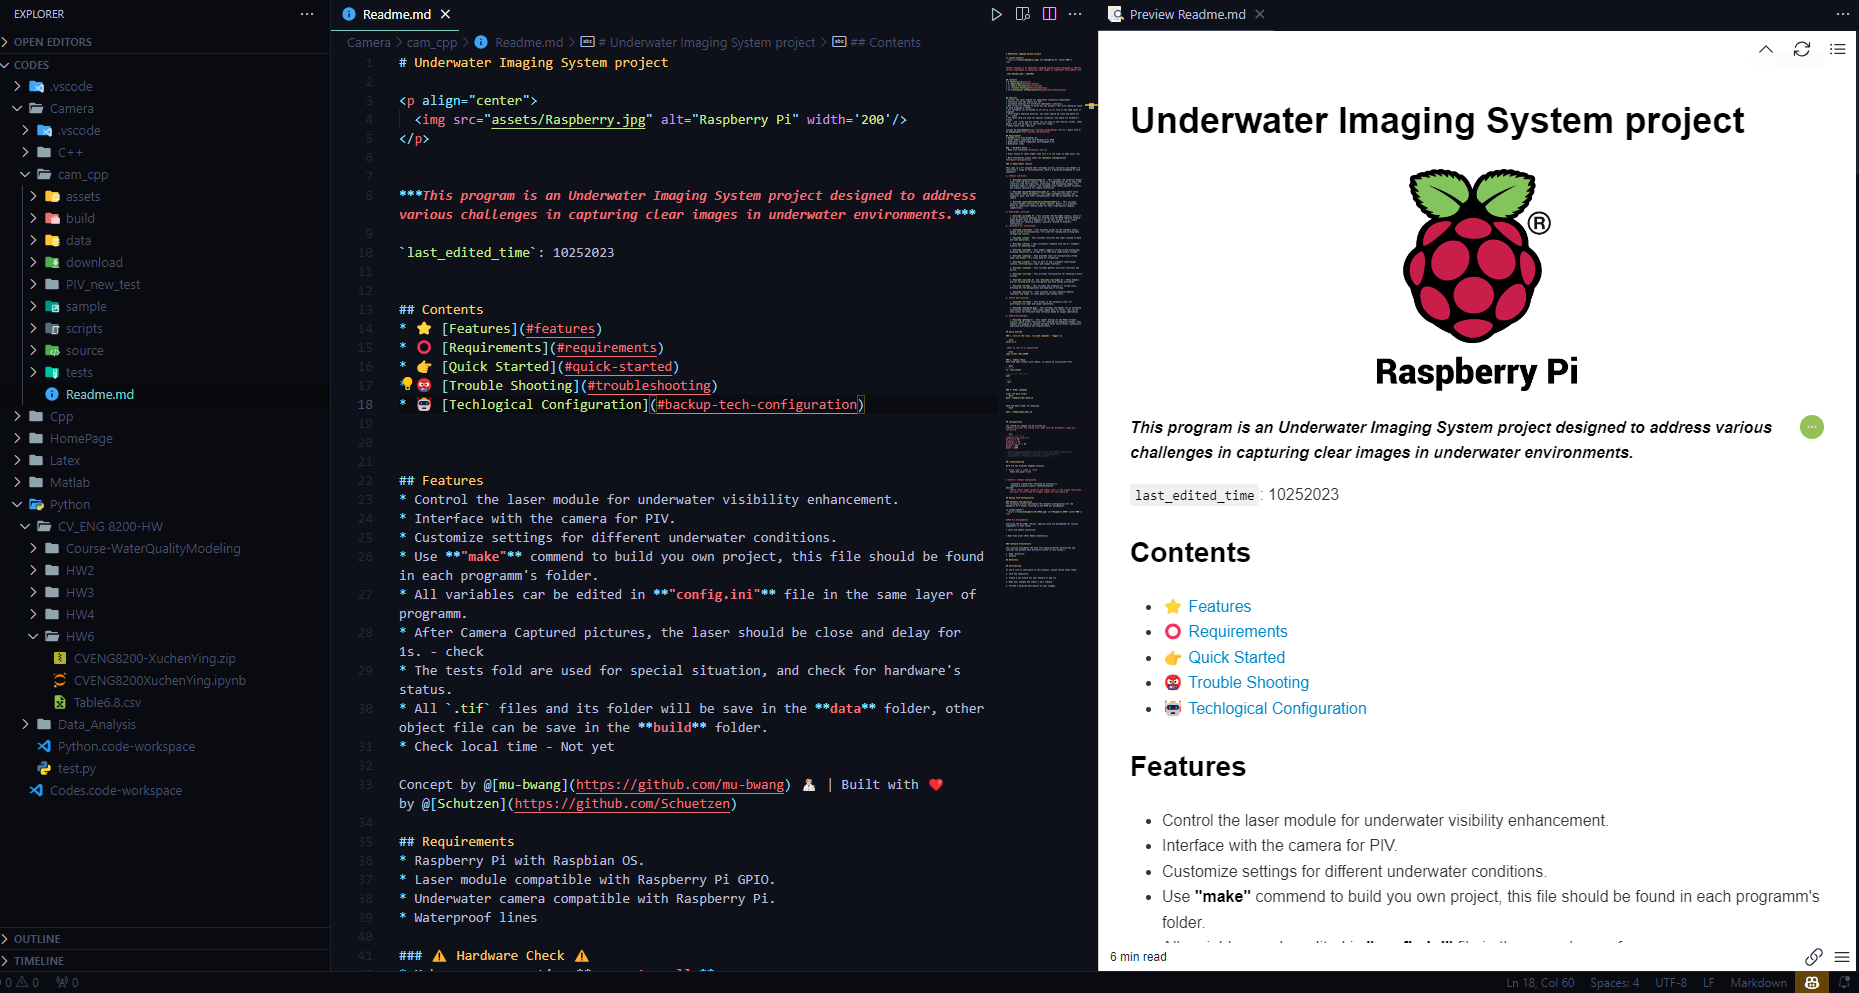This screenshot has height=993, width=1859.
Task: Switch to Readme.md editor tab
Action: tap(396, 14)
